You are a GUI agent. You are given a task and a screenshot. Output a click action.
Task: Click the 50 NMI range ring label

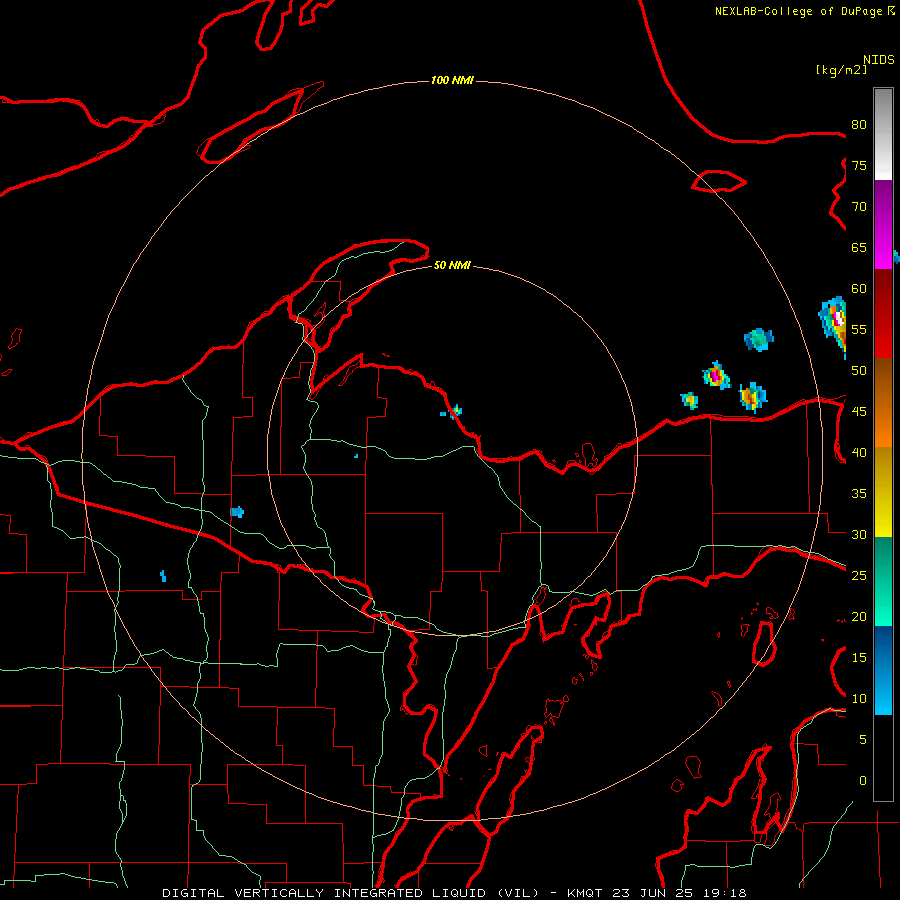coord(452,265)
